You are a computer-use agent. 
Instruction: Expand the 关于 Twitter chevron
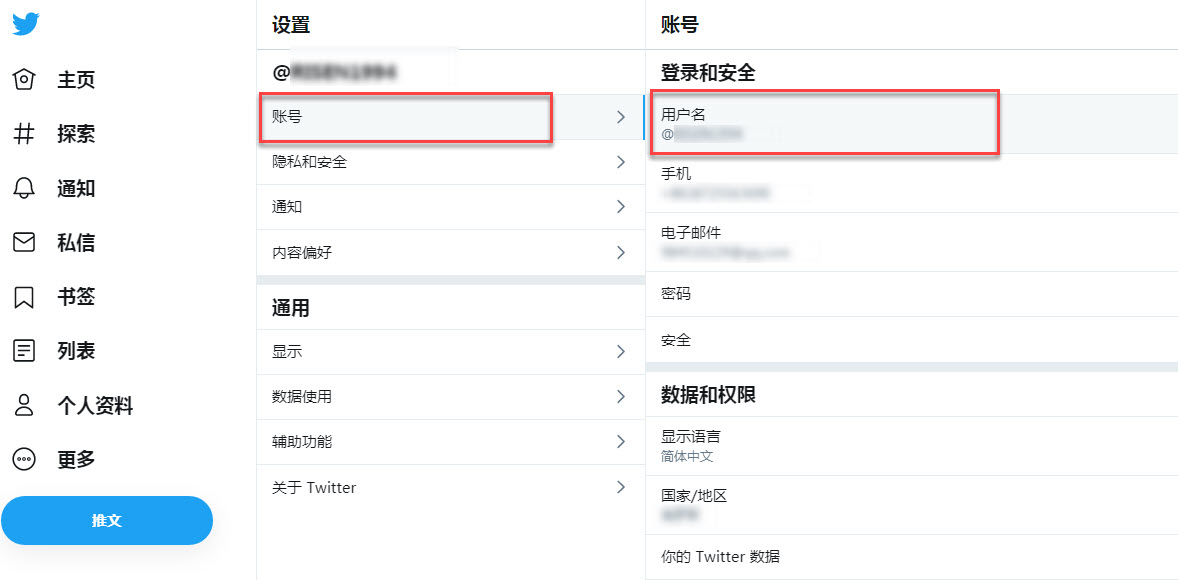point(620,487)
